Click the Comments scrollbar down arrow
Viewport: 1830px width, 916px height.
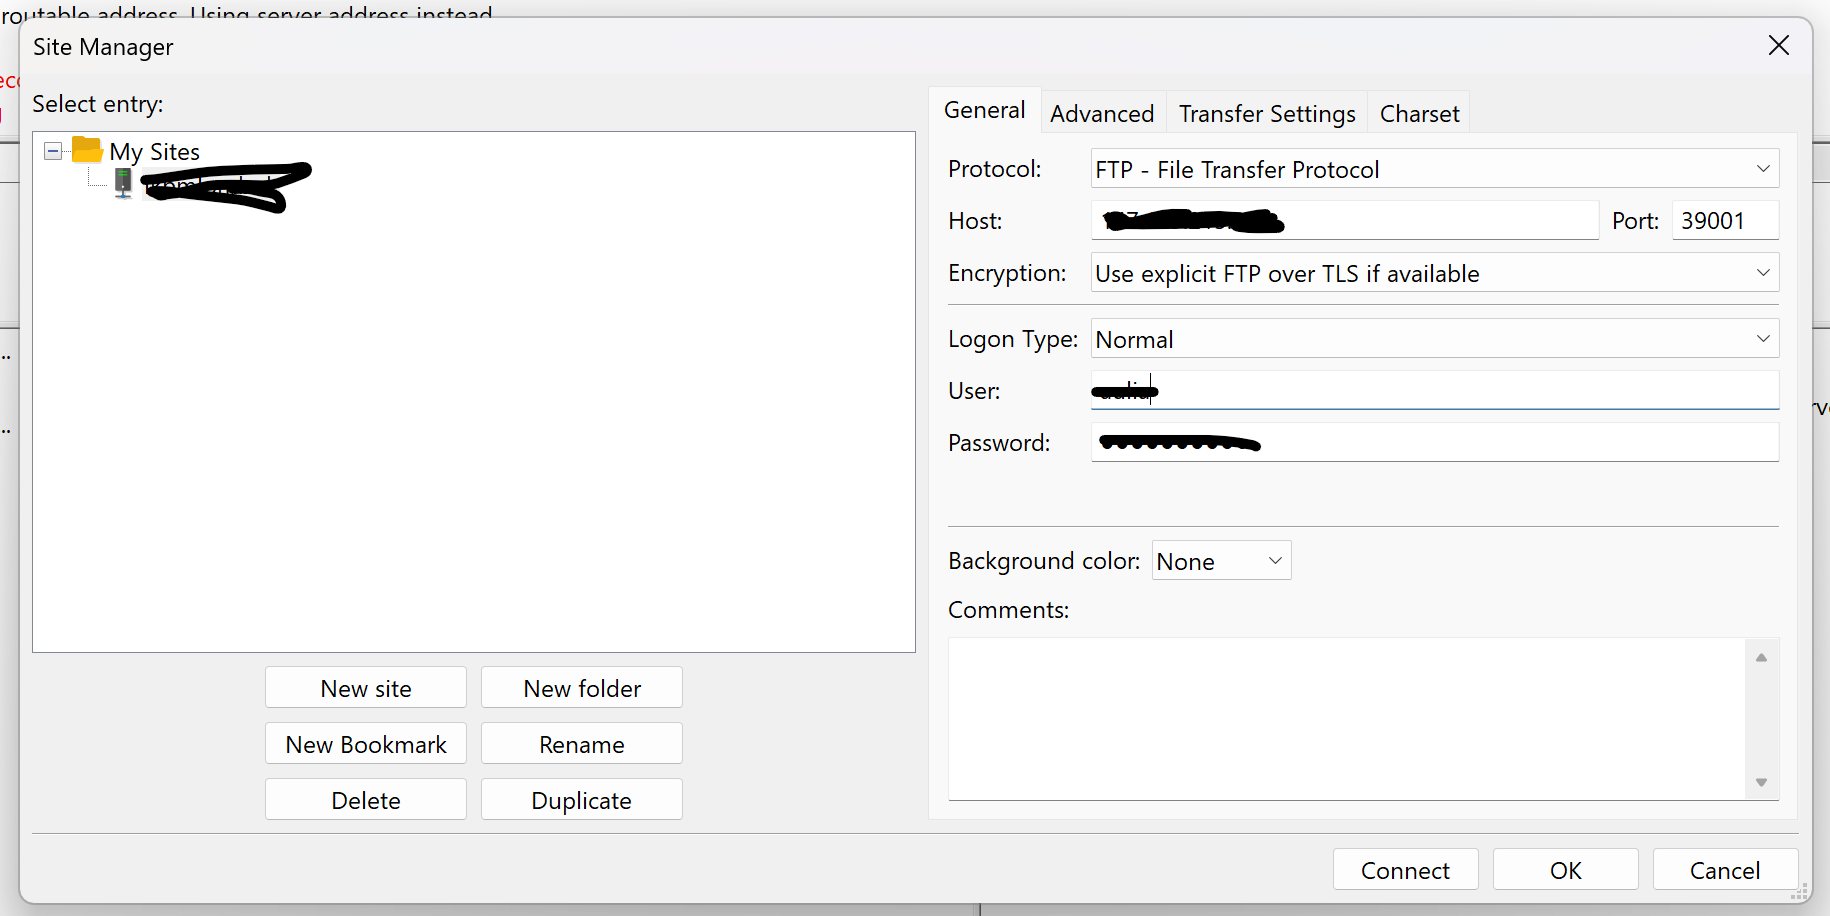click(1762, 782)
